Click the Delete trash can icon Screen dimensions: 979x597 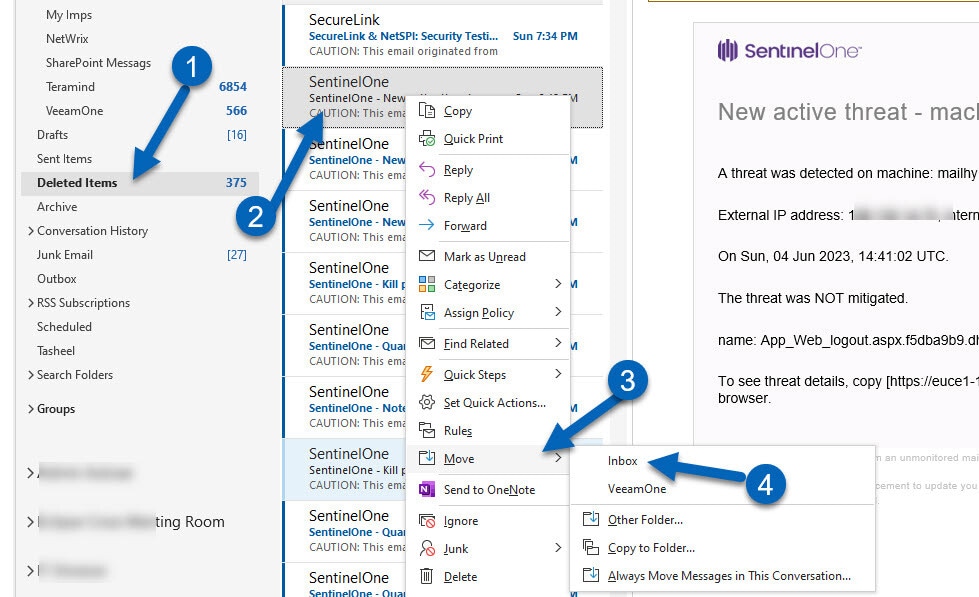pos(427,577)
